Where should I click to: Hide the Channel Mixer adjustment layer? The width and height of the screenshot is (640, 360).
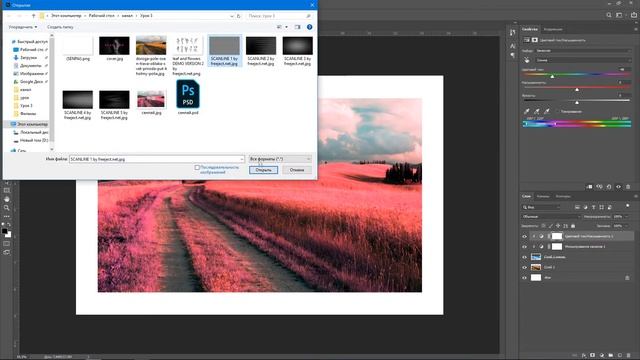point(524,247)
